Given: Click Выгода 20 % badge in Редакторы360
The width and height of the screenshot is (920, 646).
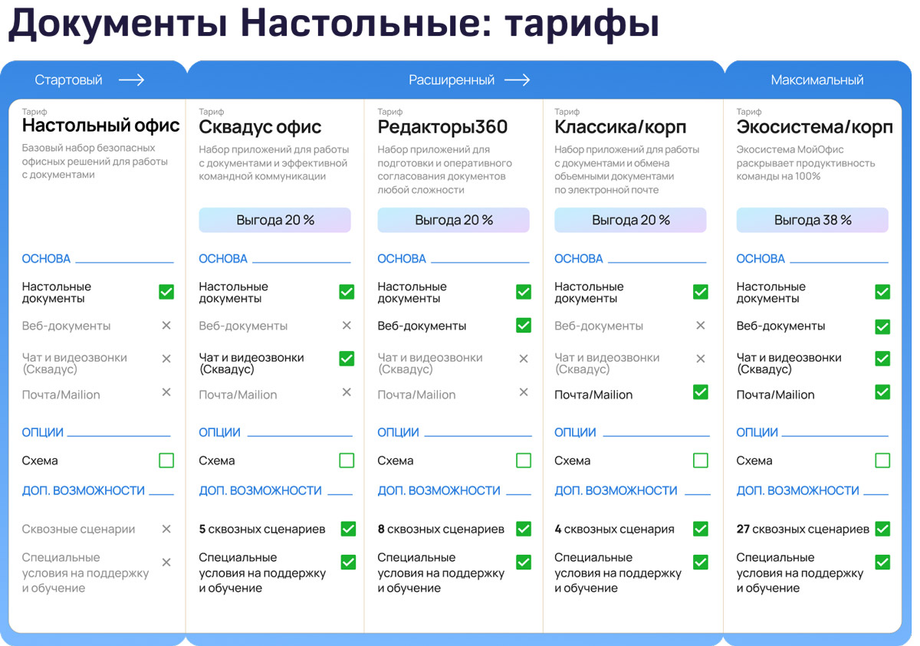Looking at the screenshot, I should 453,220.
